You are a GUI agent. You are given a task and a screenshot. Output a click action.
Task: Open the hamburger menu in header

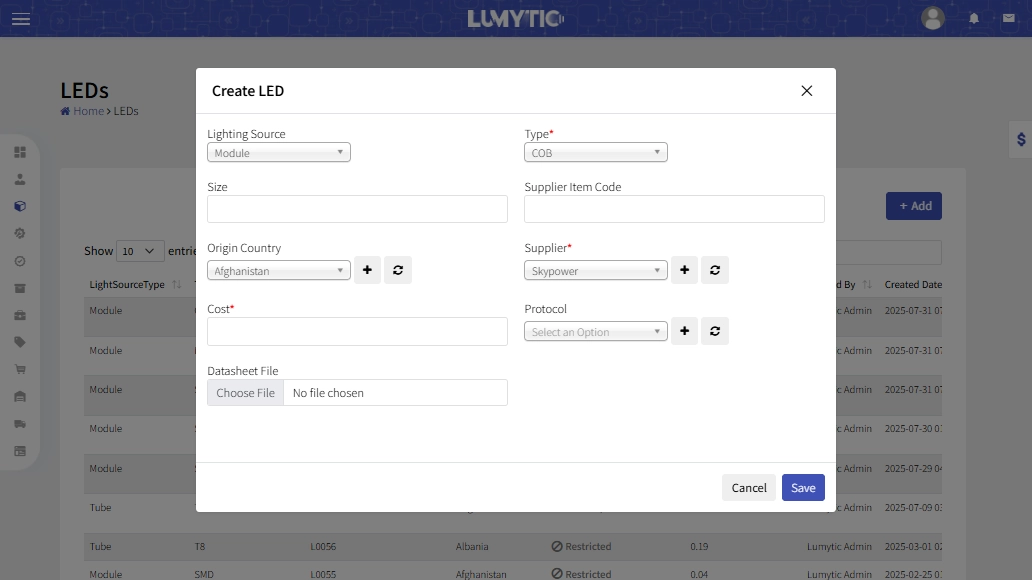click(21, 19)
